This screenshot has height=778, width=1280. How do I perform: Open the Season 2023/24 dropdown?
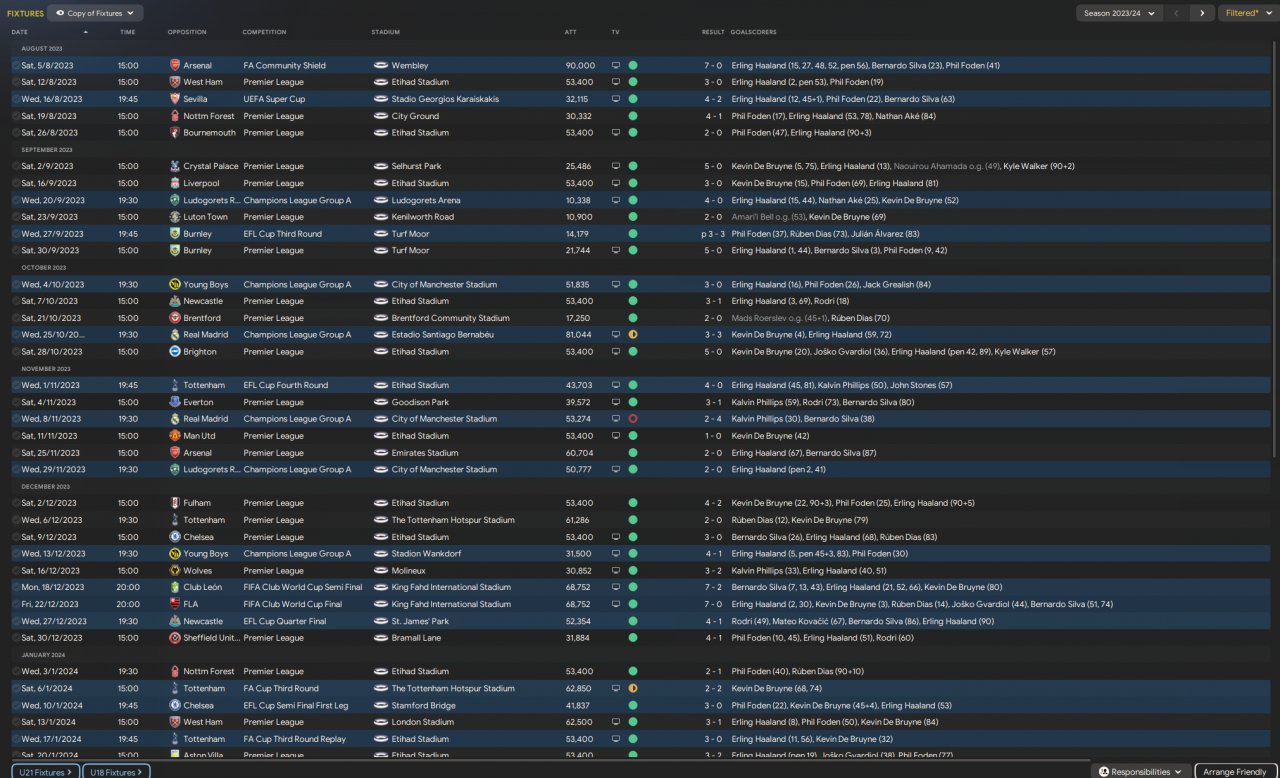(x=1118, y=13)
